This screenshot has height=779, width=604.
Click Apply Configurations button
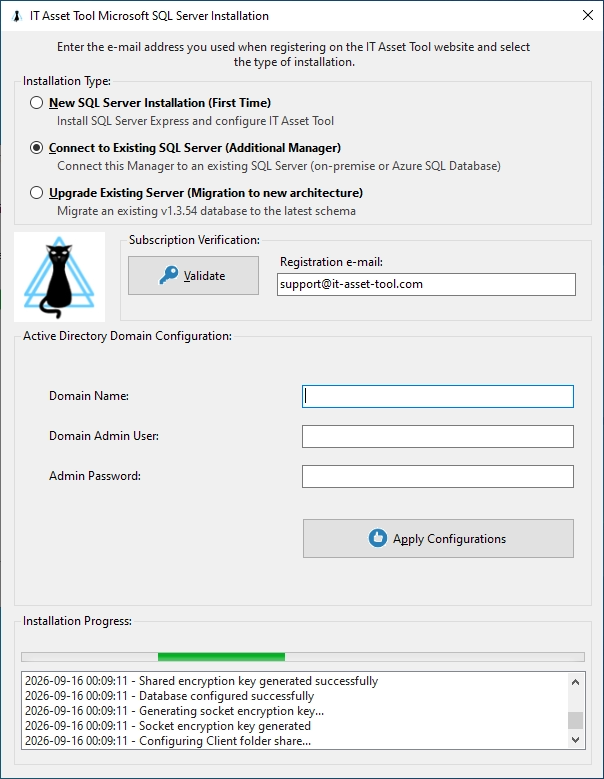point(438,539)
